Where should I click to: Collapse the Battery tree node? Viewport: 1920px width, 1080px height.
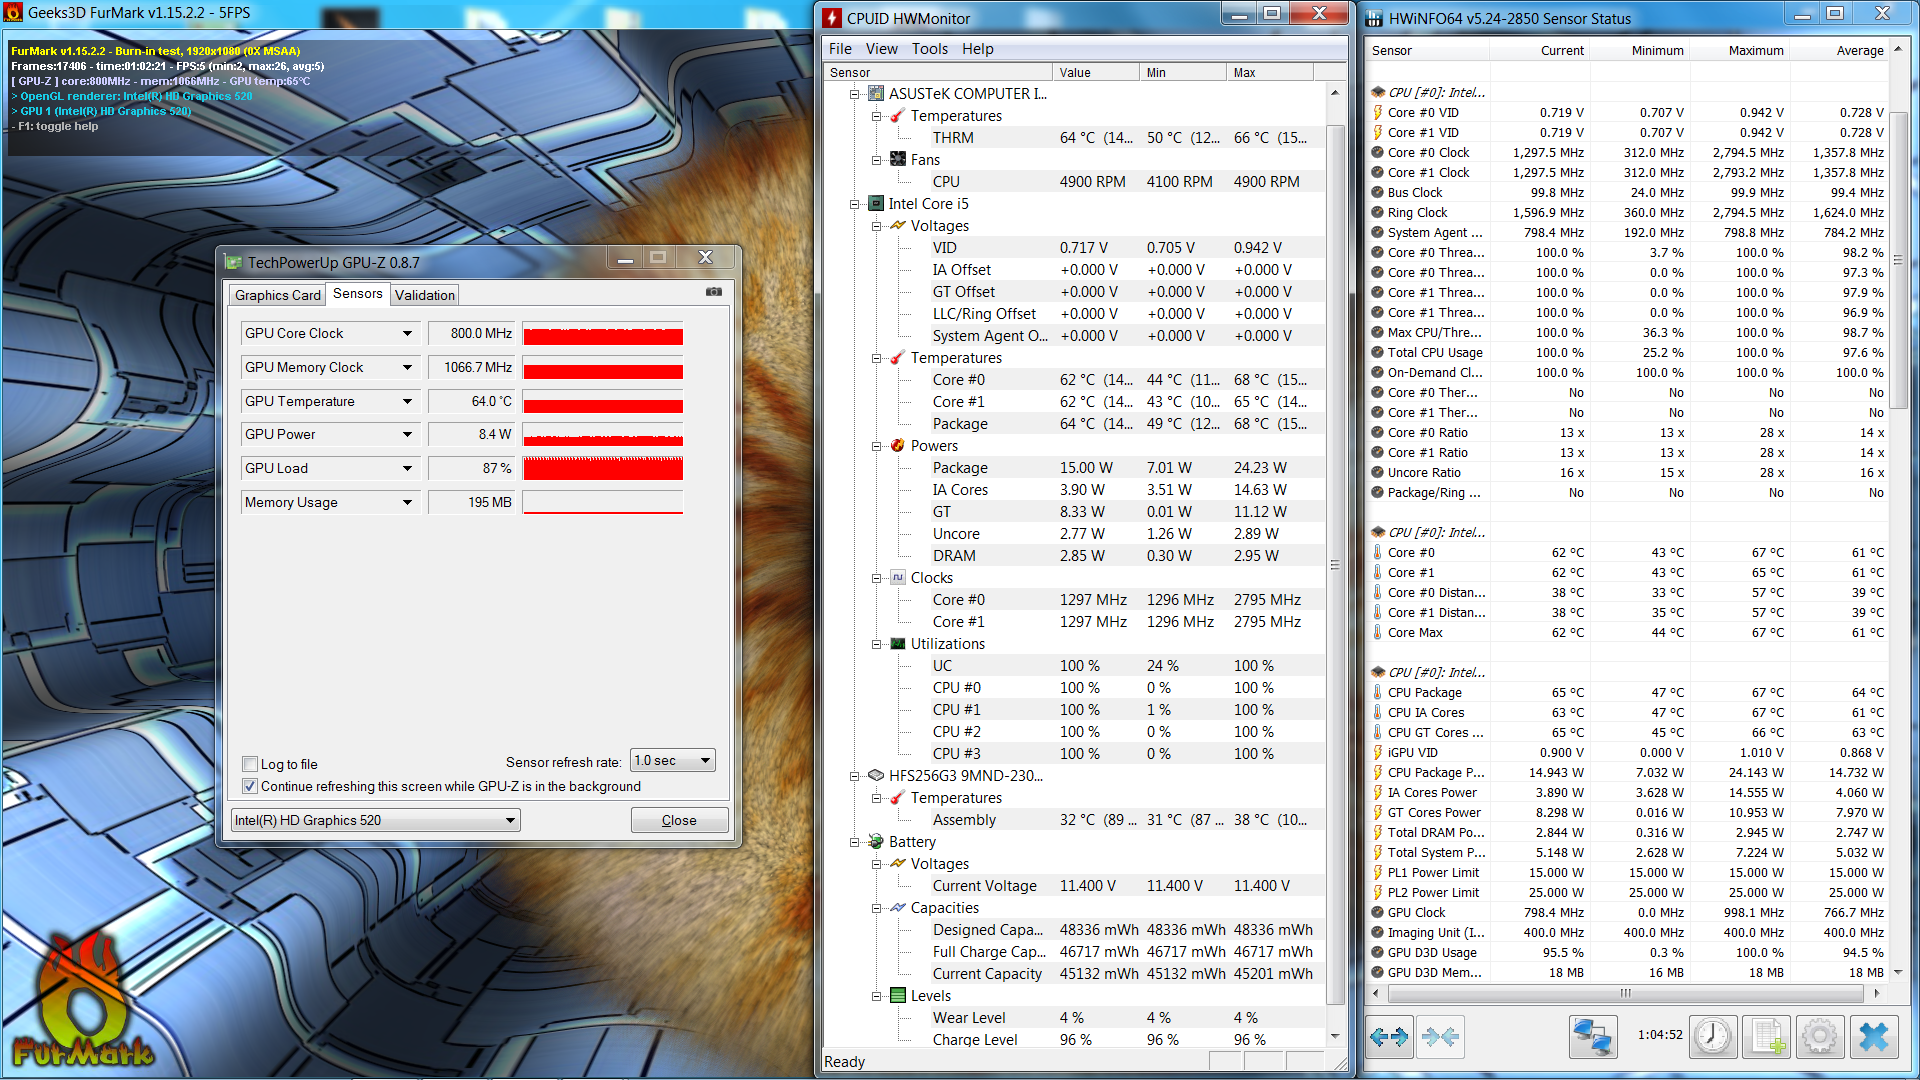854,842
